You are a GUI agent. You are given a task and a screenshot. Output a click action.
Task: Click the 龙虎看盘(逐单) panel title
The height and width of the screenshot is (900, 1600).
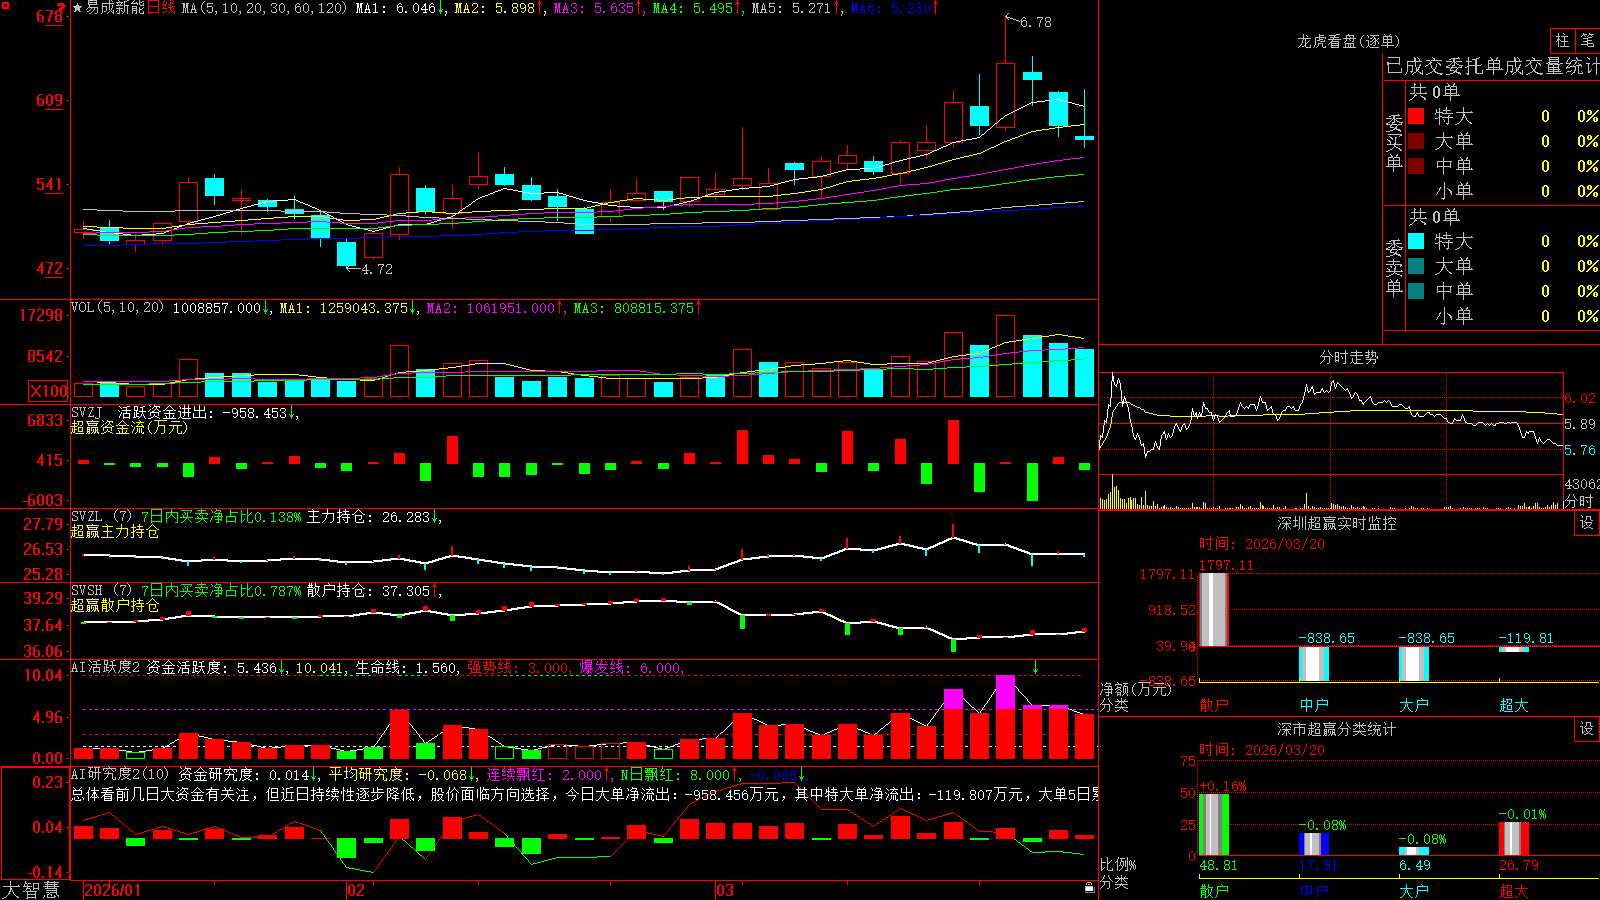1348,41
